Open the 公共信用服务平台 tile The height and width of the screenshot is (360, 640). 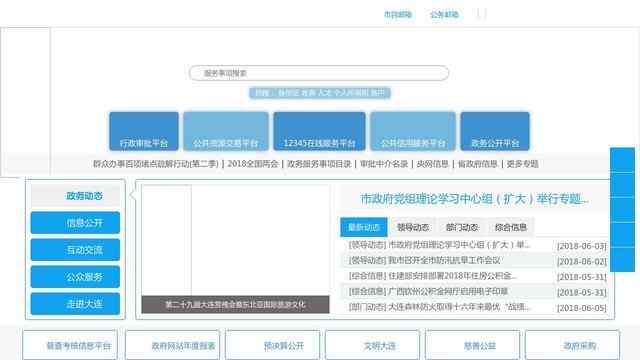click(x=413, y=131)
